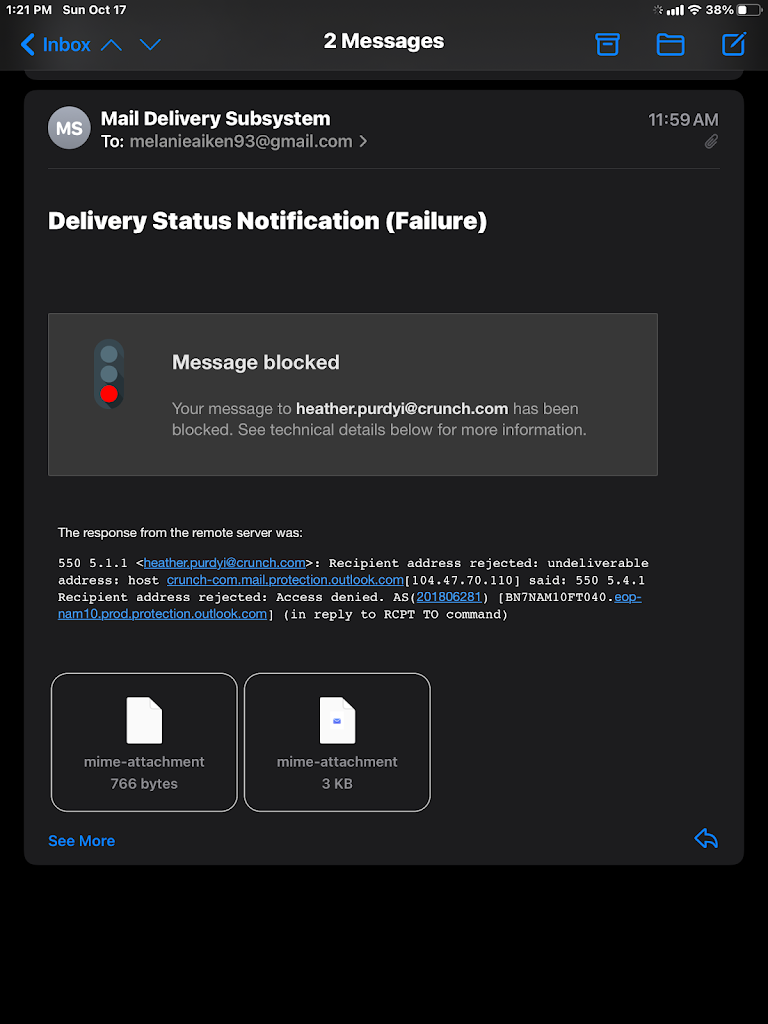Tap the 201806281 link
The width and height of the screenshot is (768, 1024).
[448, 597]
